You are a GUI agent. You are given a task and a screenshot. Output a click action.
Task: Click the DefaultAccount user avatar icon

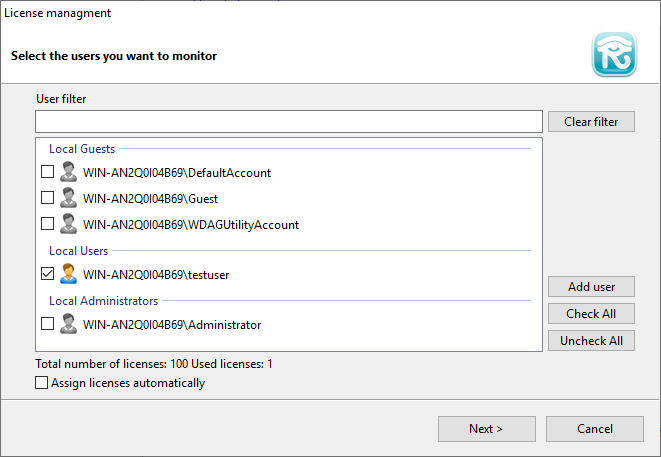[x=68, y=172]
